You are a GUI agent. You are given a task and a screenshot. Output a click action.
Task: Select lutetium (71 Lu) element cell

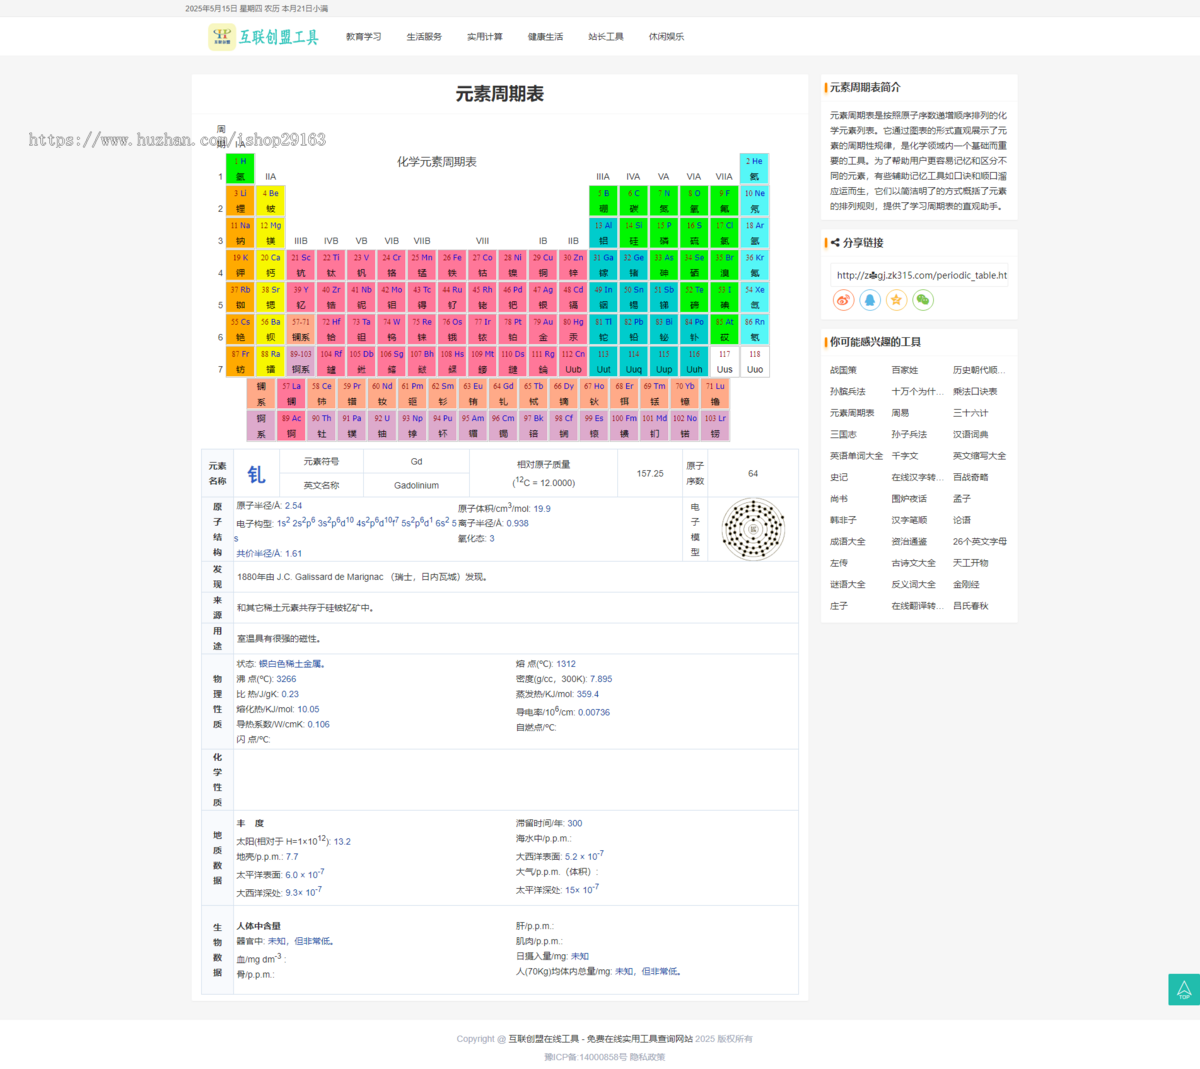pyautogui.click(x=715, y=393)
